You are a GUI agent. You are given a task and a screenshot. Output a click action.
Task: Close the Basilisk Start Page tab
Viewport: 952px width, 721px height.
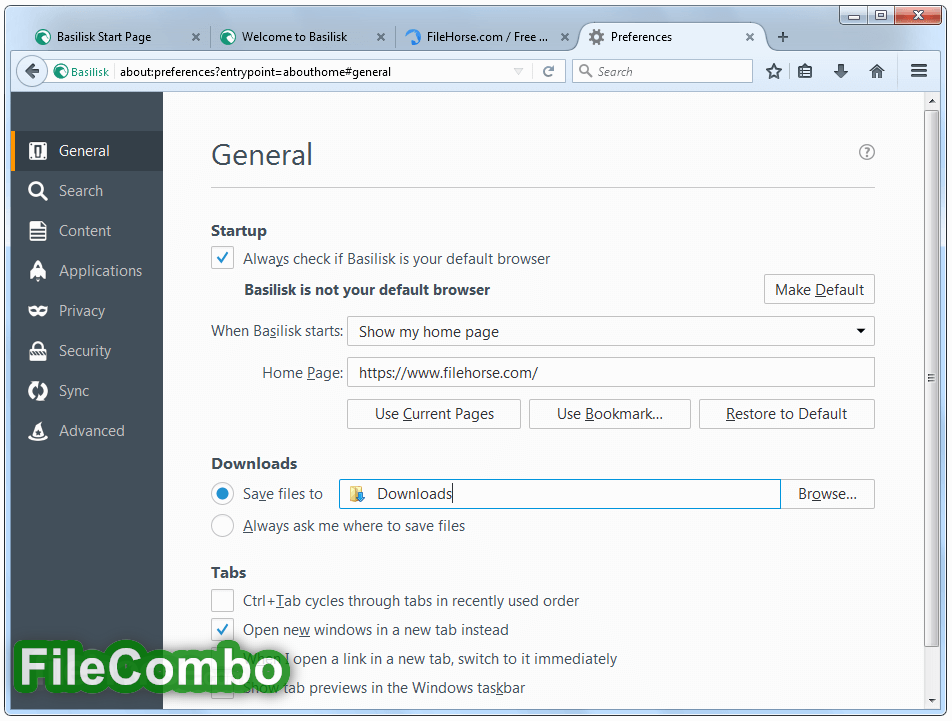coord(196,37)
